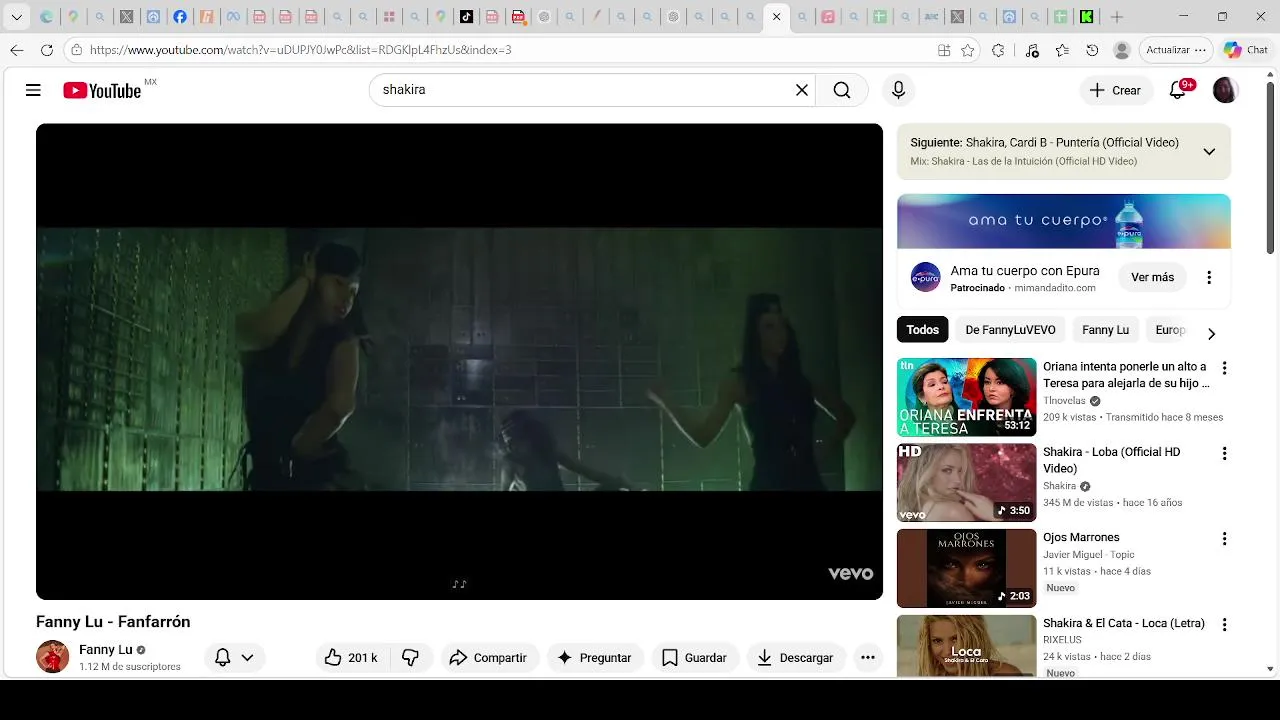Dislike the video with thumbs down

[x=410, y=657]
